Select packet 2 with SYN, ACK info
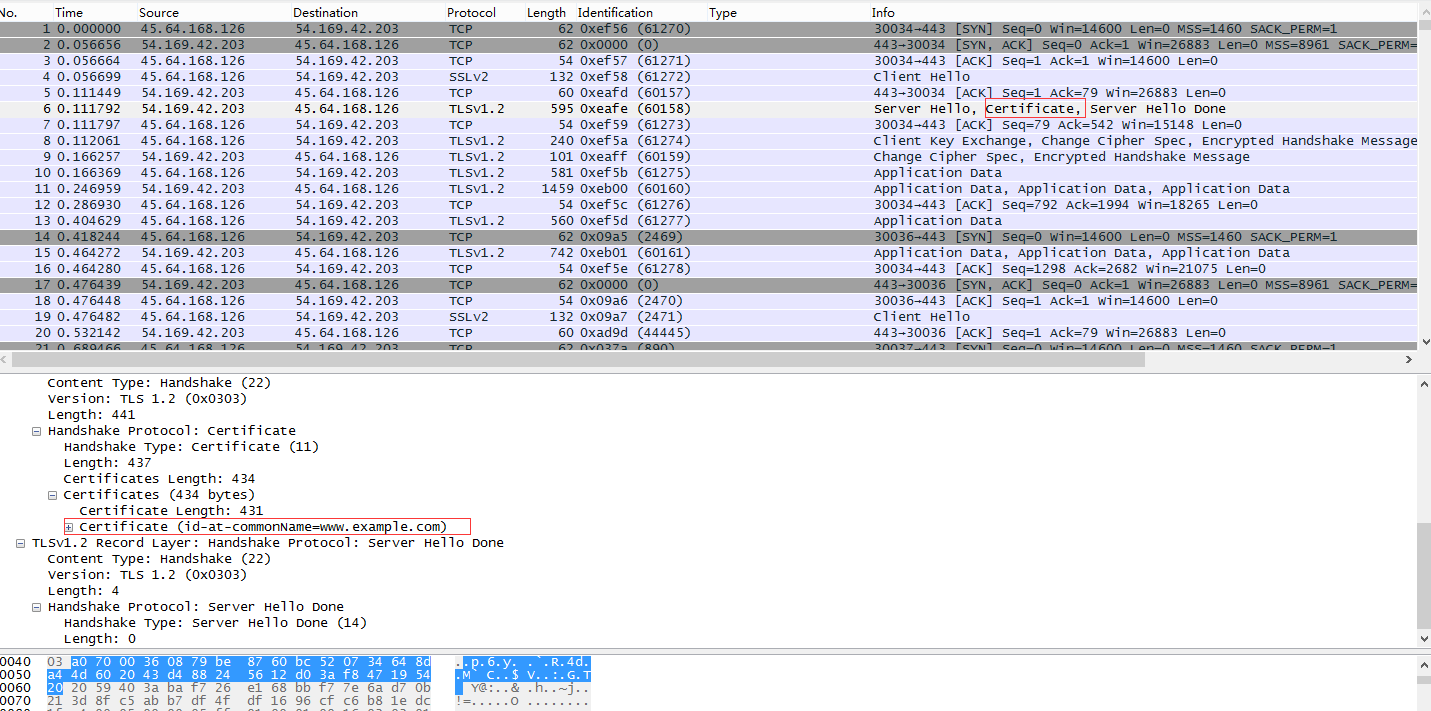The height and width of the screenshot is (711, 1431). point(708,45)
